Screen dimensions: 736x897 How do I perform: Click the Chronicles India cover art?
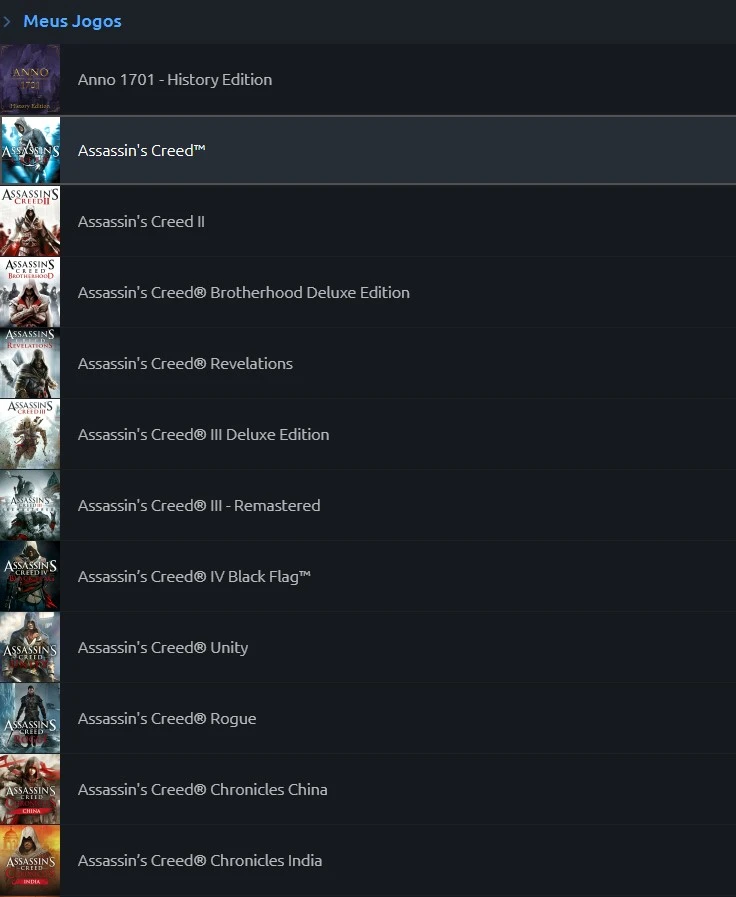30,860
